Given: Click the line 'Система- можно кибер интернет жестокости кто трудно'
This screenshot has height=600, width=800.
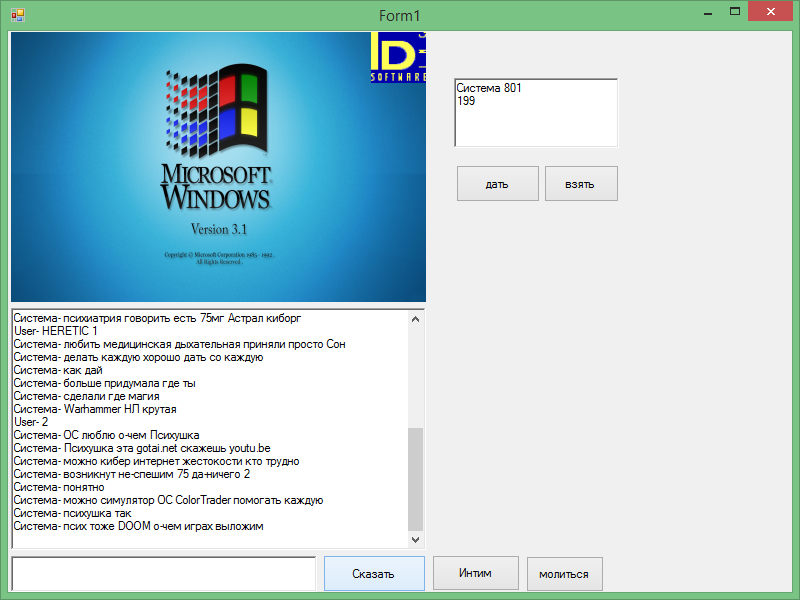Looking at the screenshot, I should click(157, 461).
